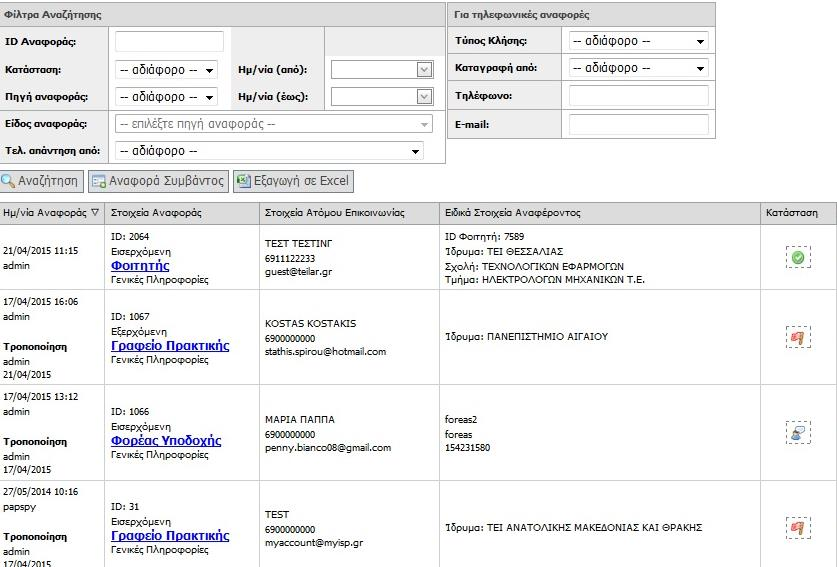Screen dimensions: 837x567
Task: Click the Excel icon on the export button
Action: point(243,181)
